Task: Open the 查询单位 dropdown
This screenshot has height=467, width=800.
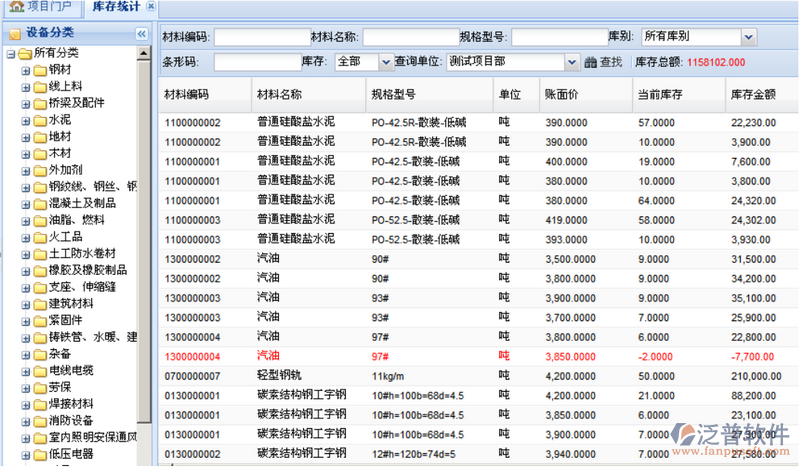Action: (573, 62)
